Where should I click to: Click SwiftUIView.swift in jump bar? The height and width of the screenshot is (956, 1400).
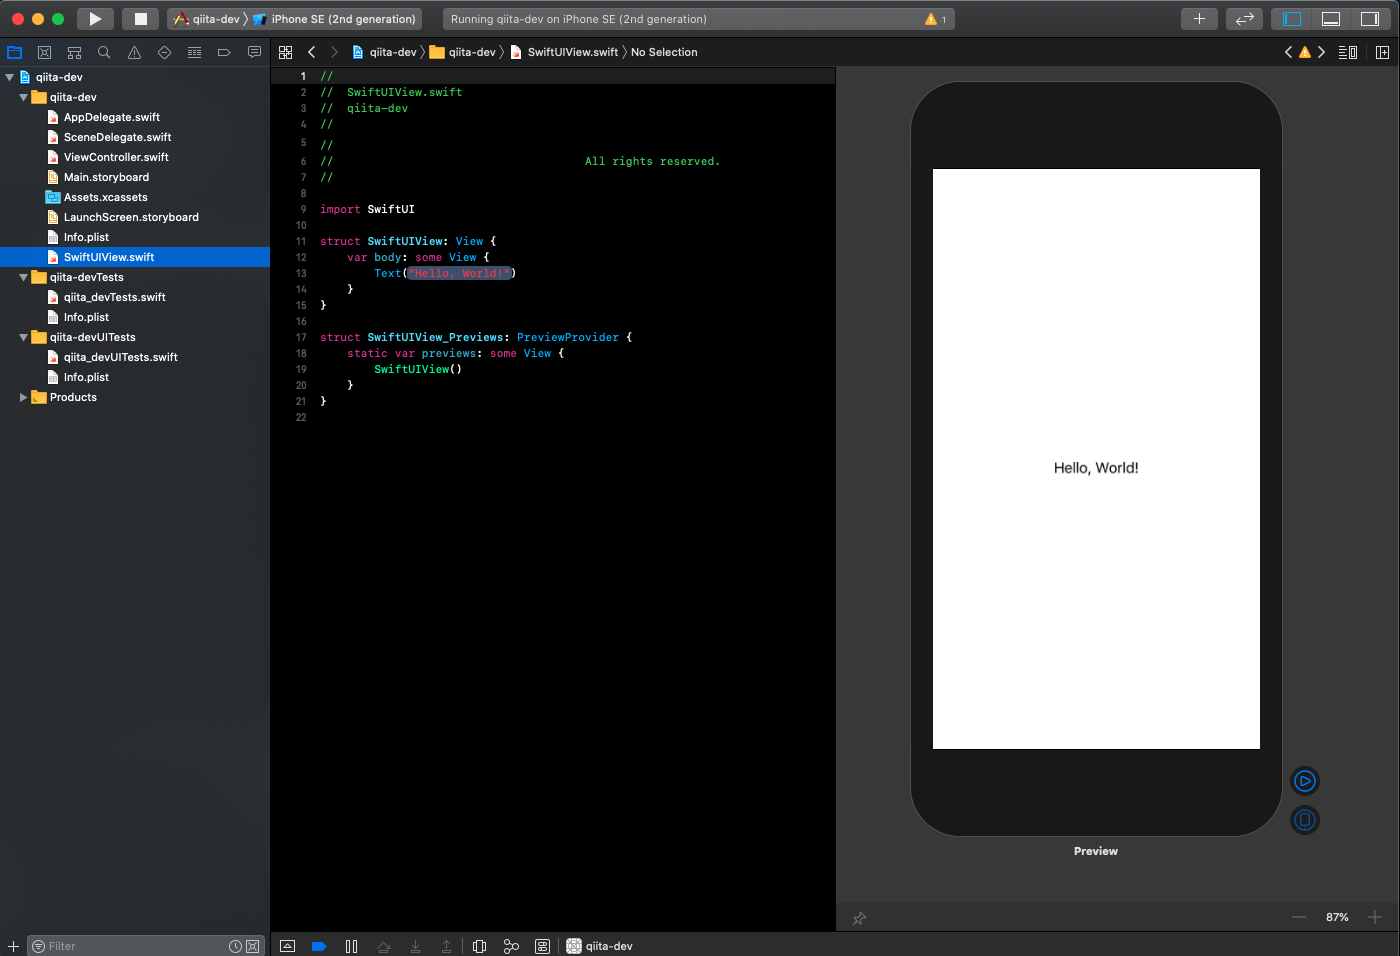pos(565,52)
